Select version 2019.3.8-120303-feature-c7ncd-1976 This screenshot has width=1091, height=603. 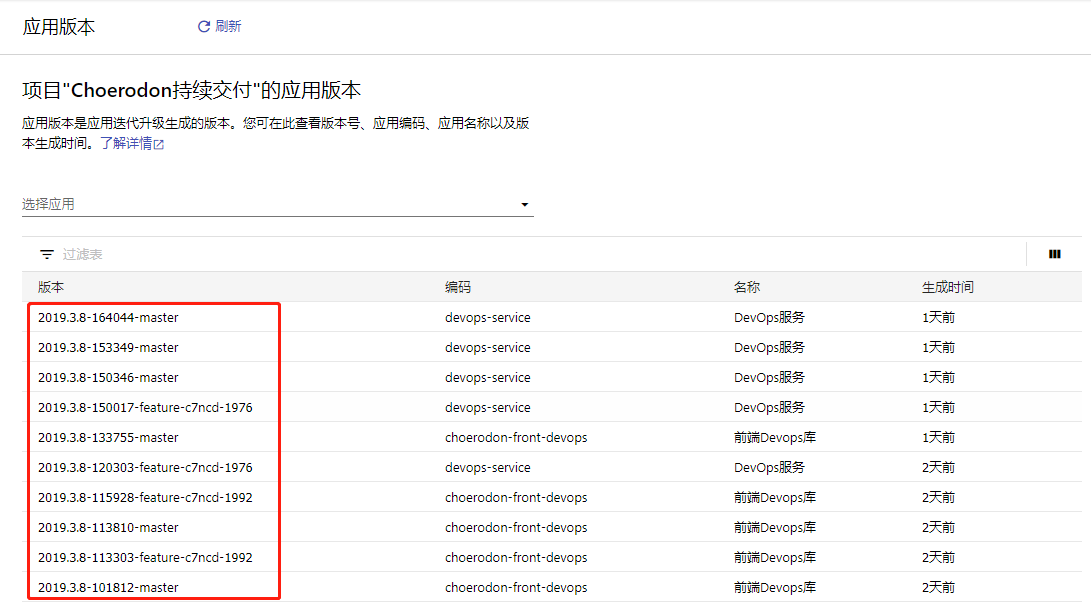click(145, 467)
